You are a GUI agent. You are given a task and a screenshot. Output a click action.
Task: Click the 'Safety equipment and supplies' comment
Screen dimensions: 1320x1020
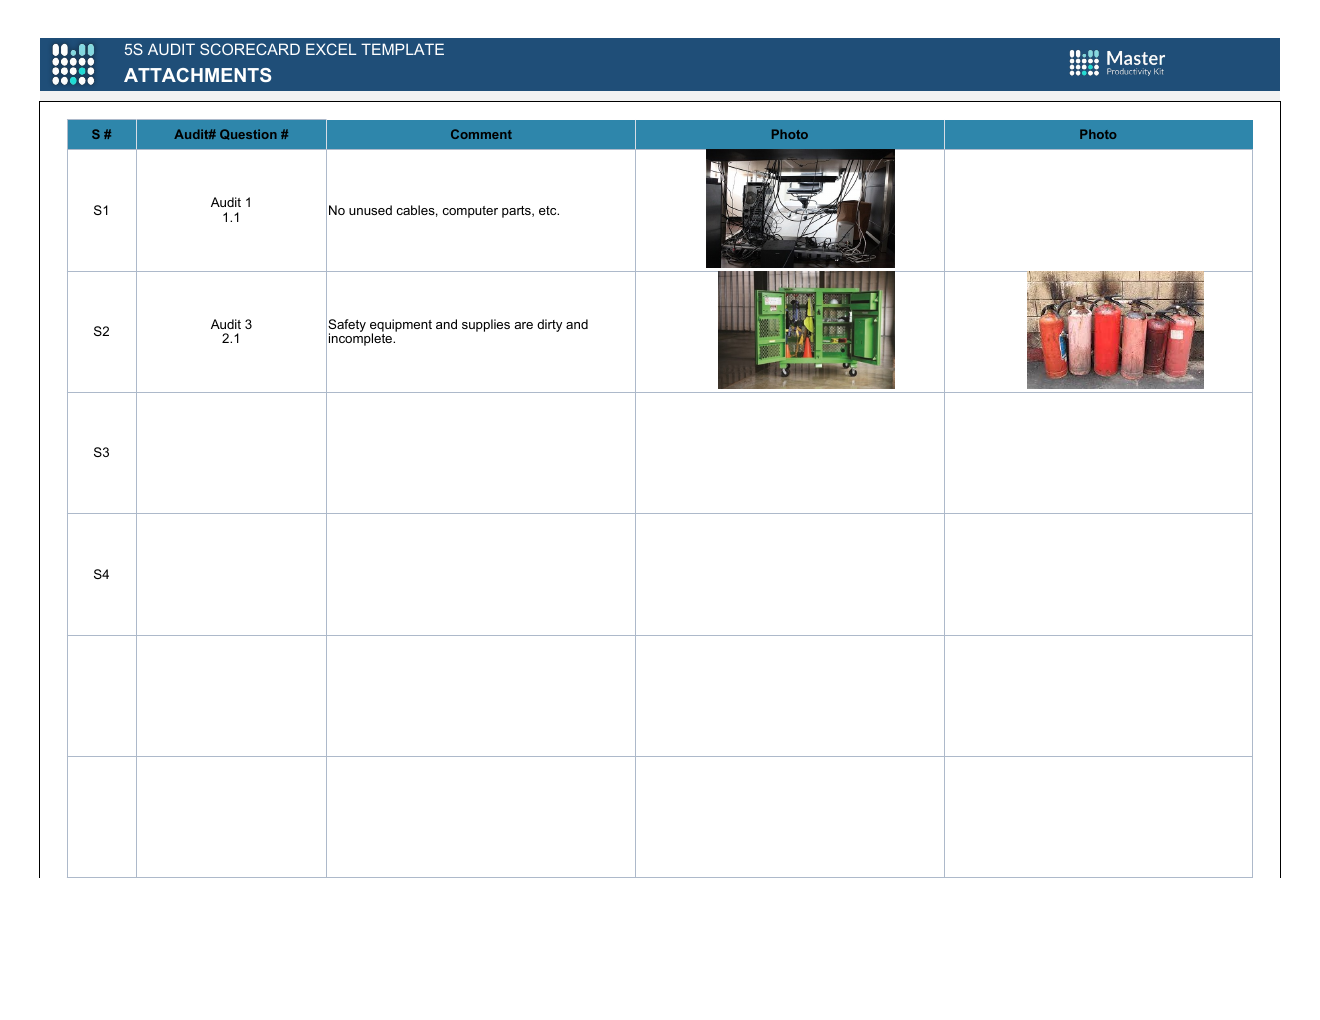click(481, 332)
